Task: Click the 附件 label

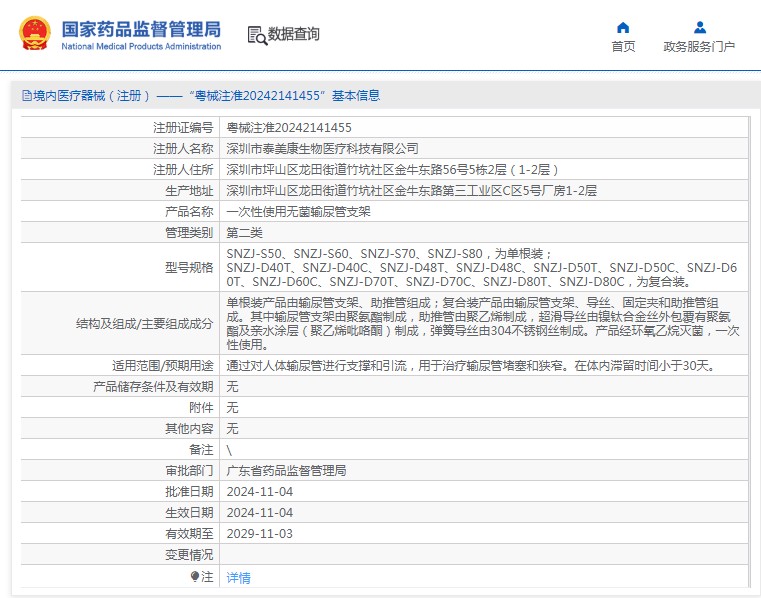Action: (201, 407)
